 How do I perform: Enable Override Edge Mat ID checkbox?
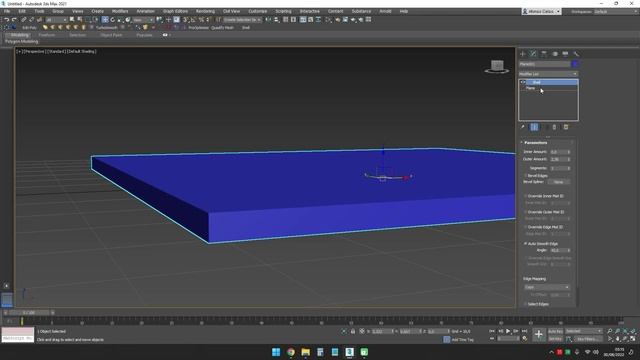pos(526,227)
